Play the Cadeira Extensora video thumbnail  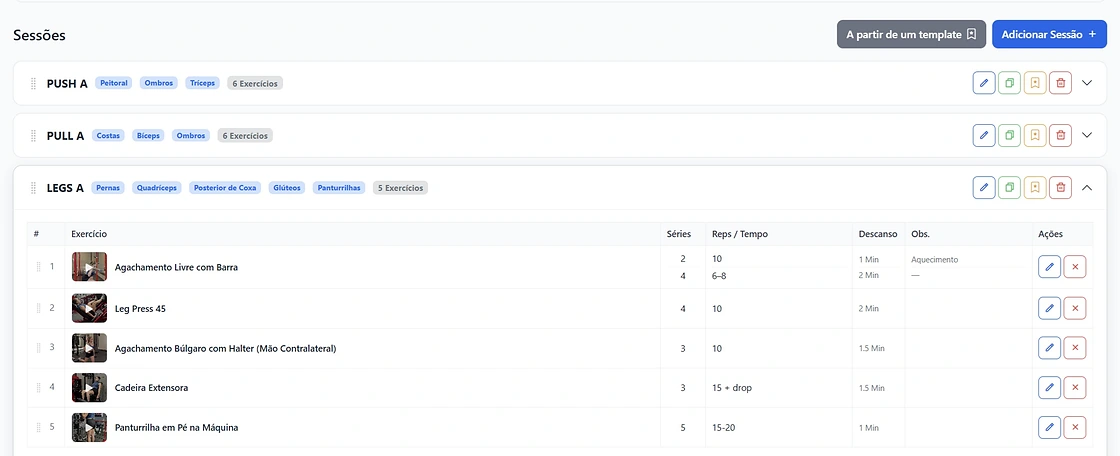89,387
